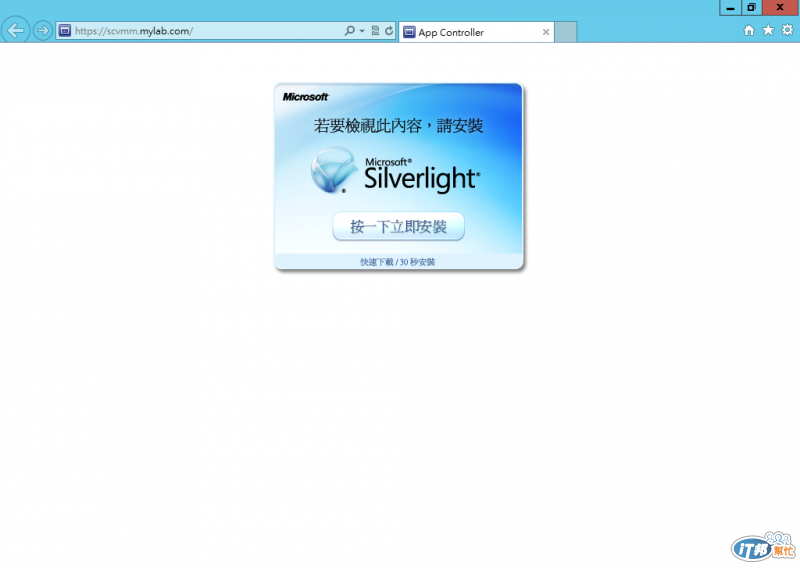This screenshot has width=800, height=568.
Task: Minimize the browser window
Action: 731,8
